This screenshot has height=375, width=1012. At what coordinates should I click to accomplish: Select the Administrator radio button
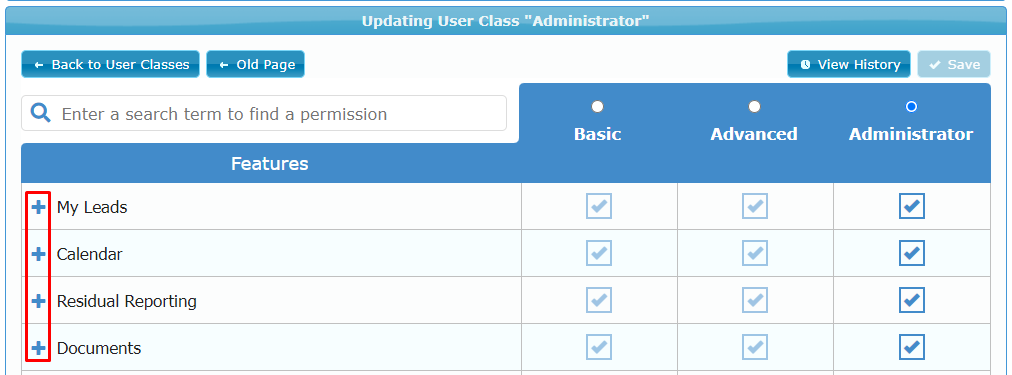pyautogui.click(x=911, y=106)
